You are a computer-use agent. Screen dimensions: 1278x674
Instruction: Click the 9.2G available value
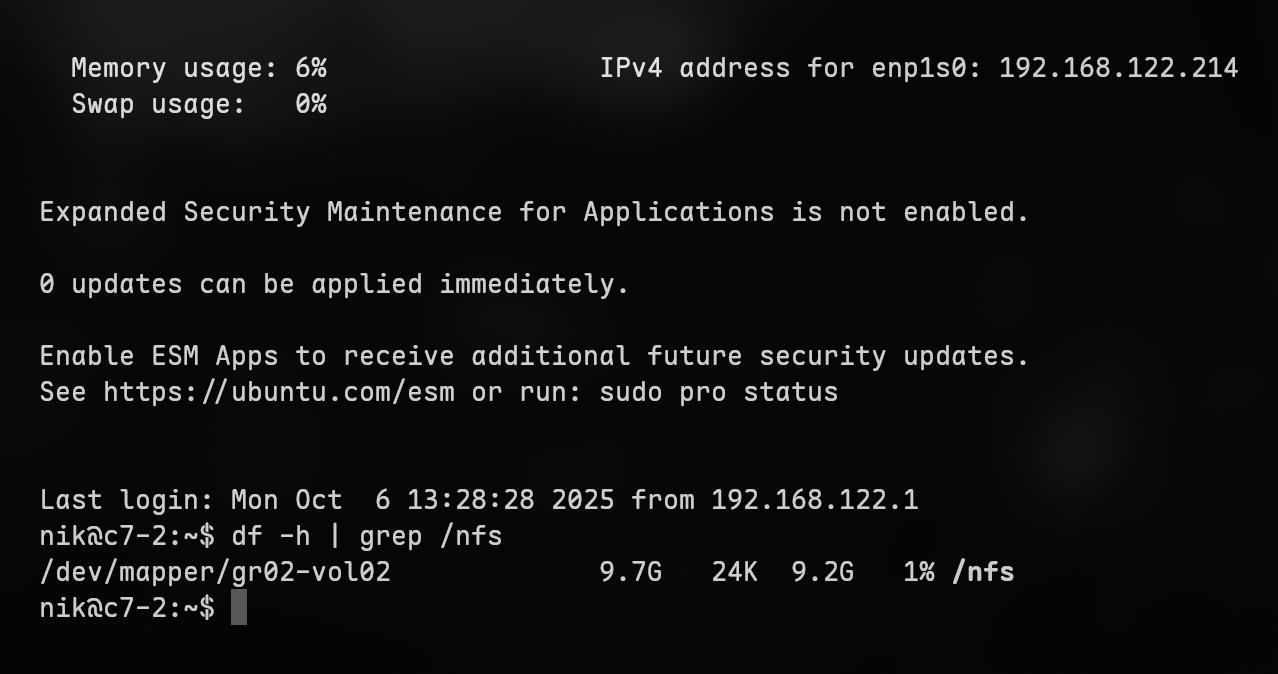823,572
